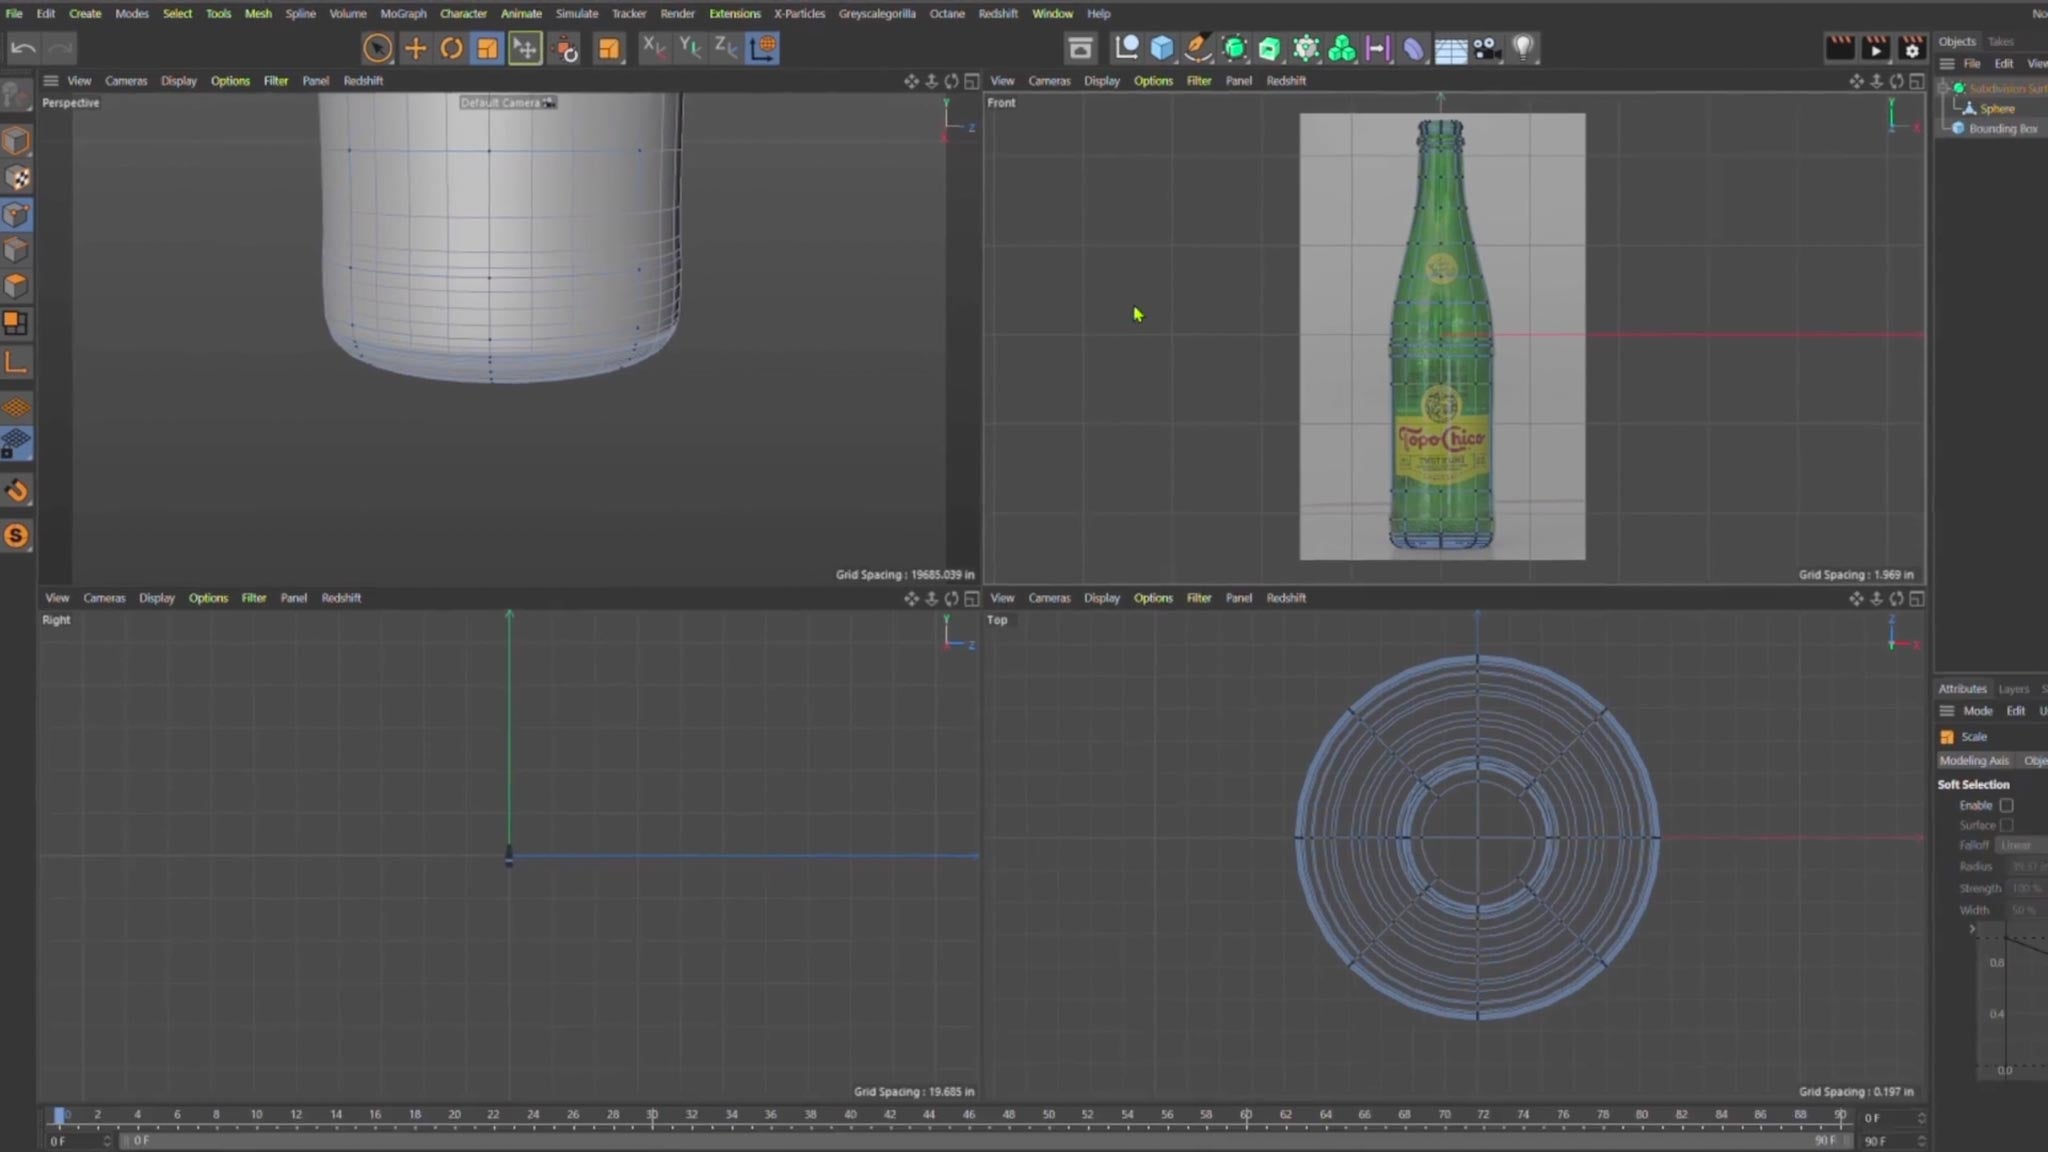Image resolution: width=2048 pixels, height=1152 pixels.
Task: Select the Live Selection tool
Action: [377, 47]
